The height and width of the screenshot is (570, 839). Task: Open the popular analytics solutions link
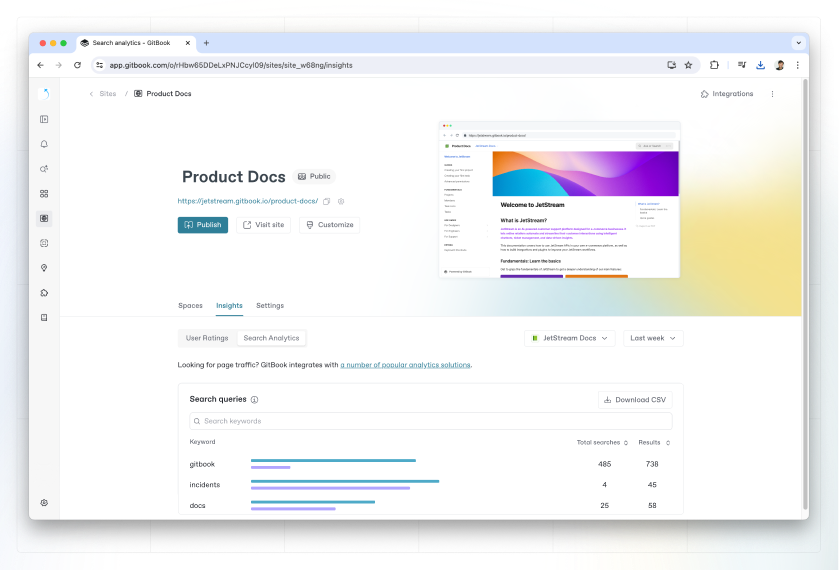click(405, 365)
